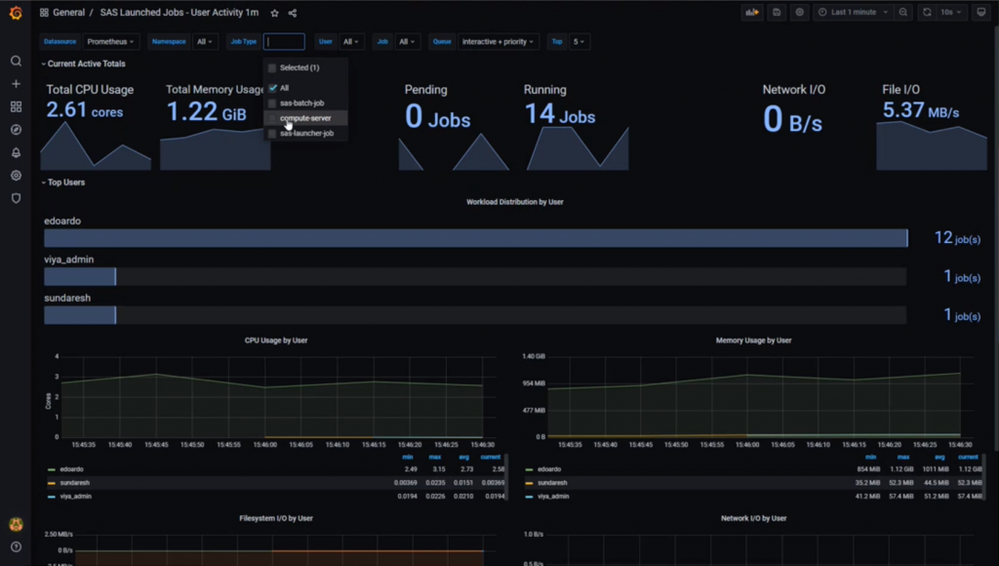Open the Memory Usage by User panel title
This screenshot has width=999, height=566.
[x=753, y=340]
